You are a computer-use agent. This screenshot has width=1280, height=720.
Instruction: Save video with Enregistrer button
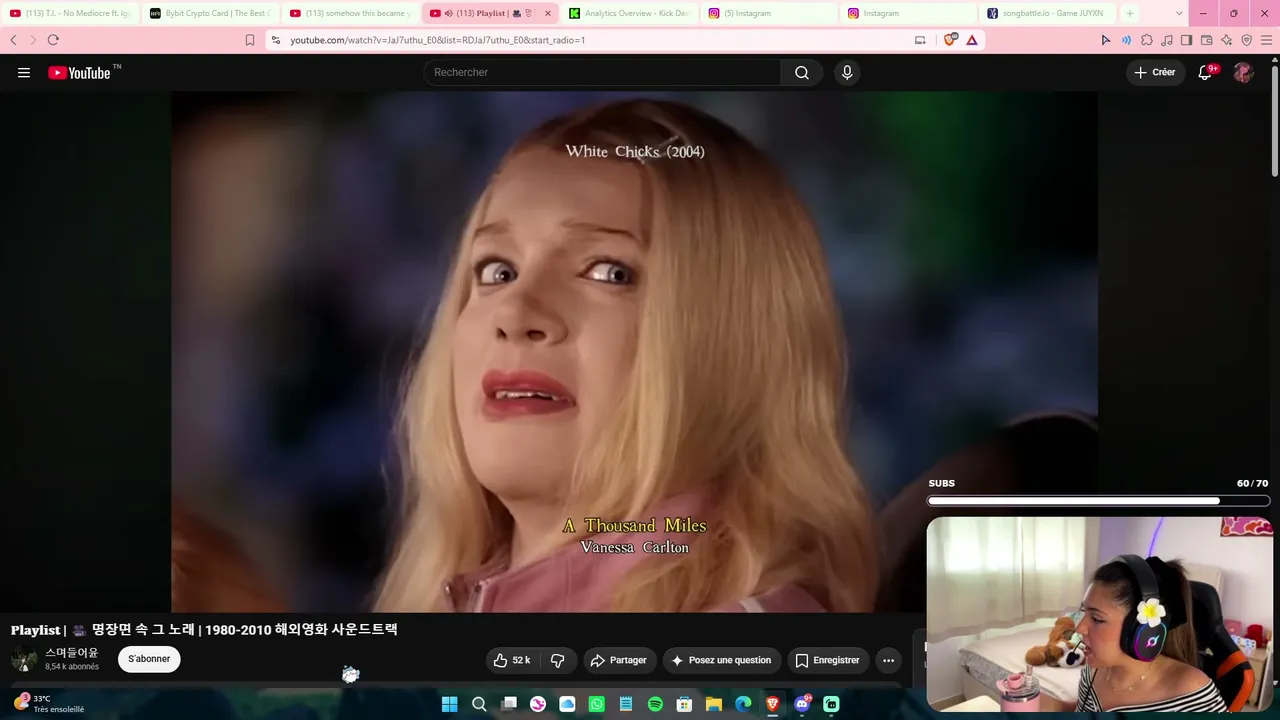pyautogui.click(x=828, y=660)
